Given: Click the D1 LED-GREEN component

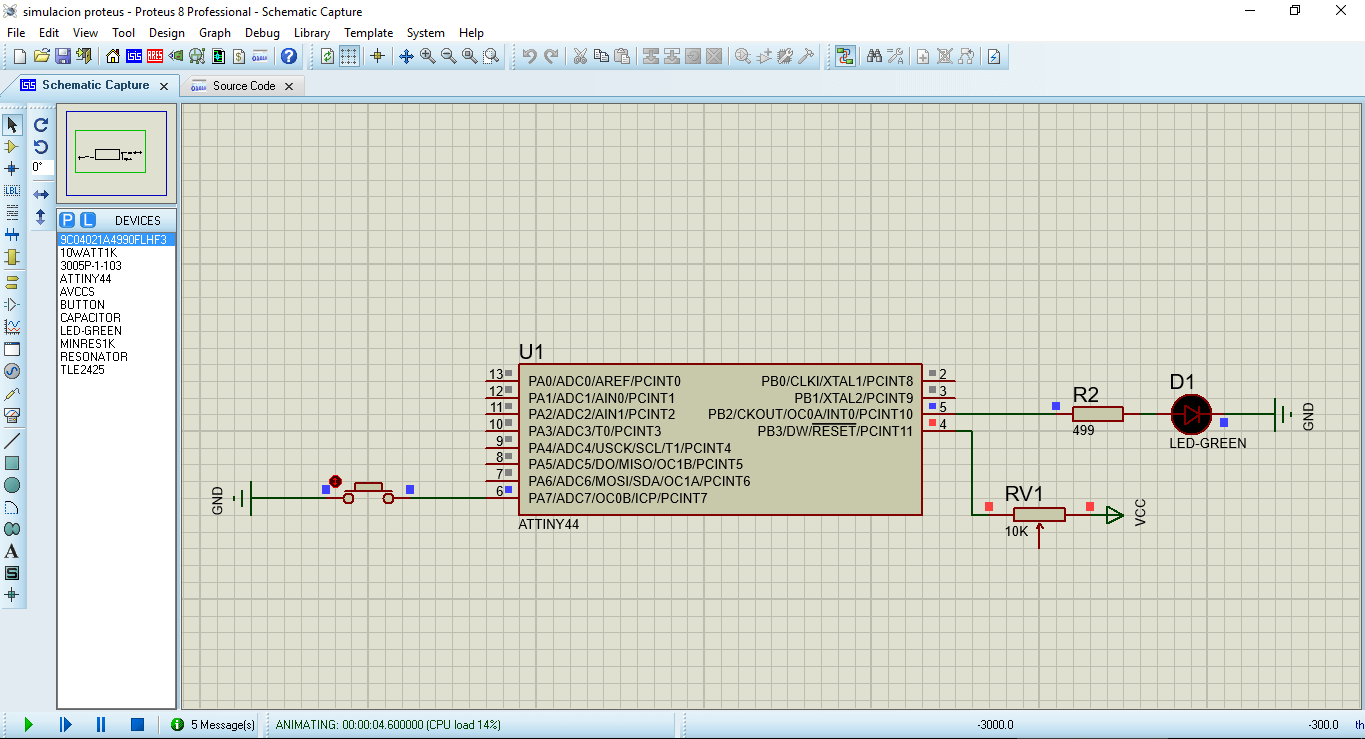Looking at the screenshot, I should coord(1191,414).
